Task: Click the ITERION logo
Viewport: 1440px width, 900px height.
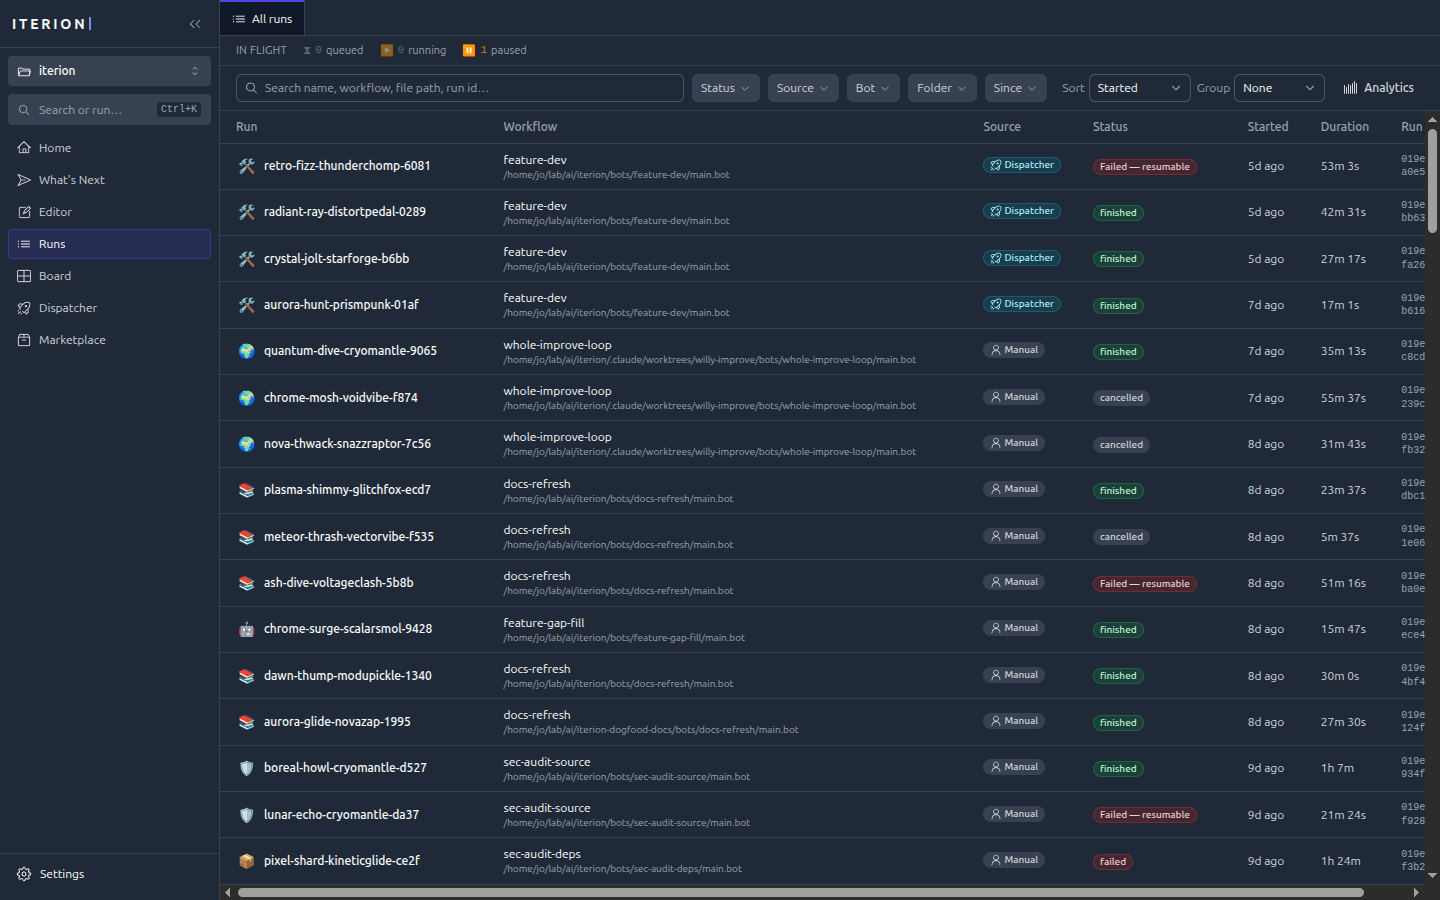Action: click(51, 24)
